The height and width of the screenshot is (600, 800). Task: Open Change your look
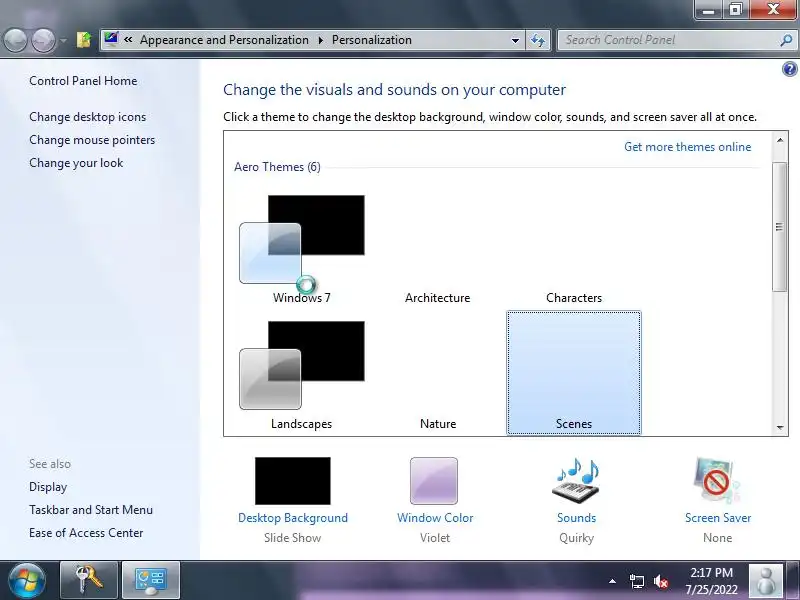[x=76, y=163]
